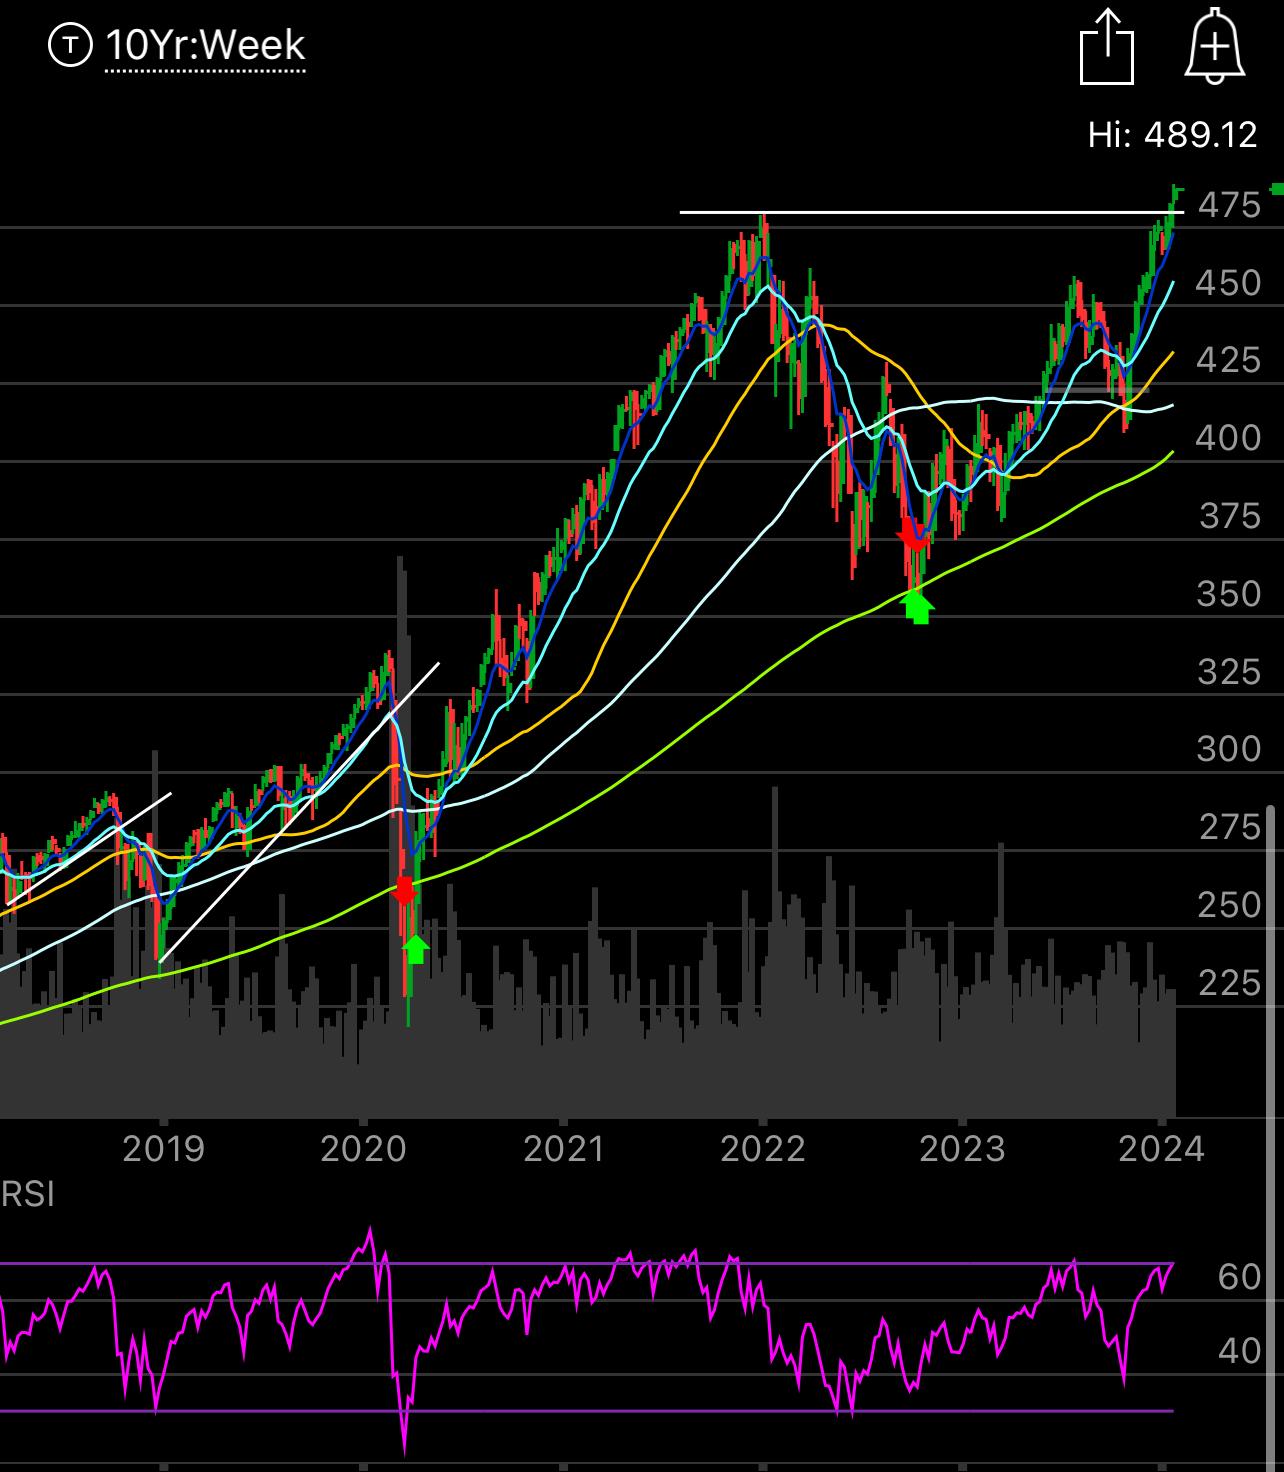This screenshot has height=1472, width=1284.
Task: Tap the circled T symbol icon
Action: coord(70,45)
